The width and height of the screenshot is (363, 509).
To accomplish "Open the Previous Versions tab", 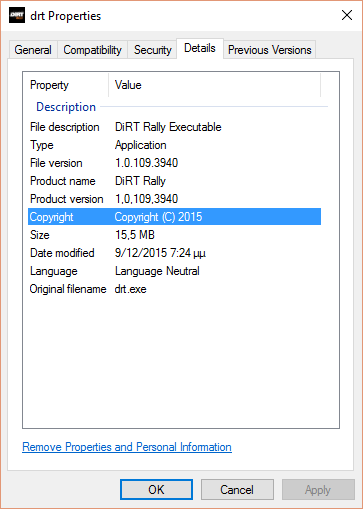I will click(269, 50).
